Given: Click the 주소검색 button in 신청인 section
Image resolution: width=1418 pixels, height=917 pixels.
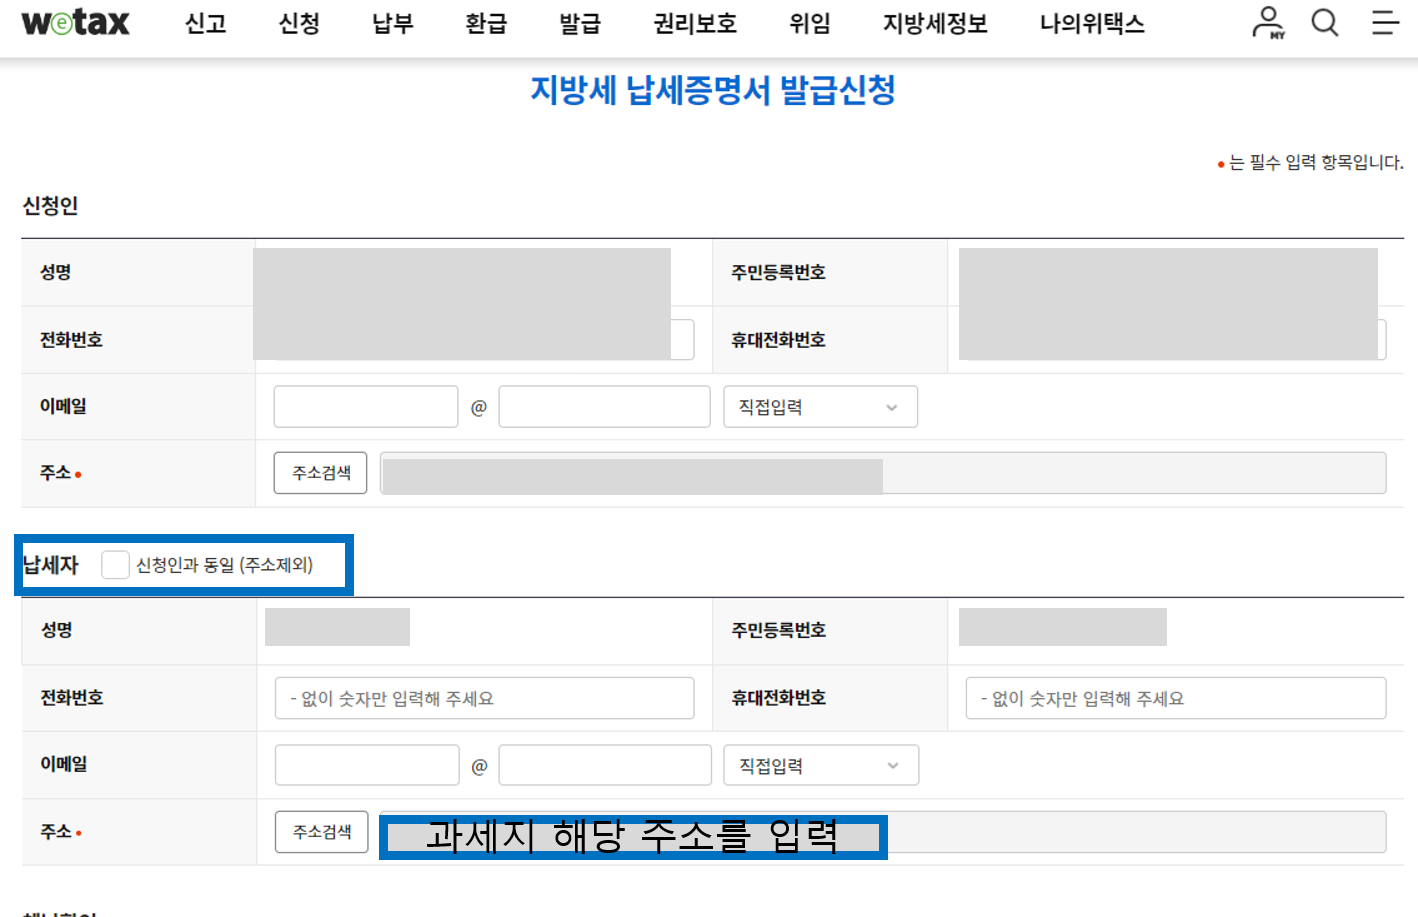Looking at the screenshot, I should [x=320, y=472].
